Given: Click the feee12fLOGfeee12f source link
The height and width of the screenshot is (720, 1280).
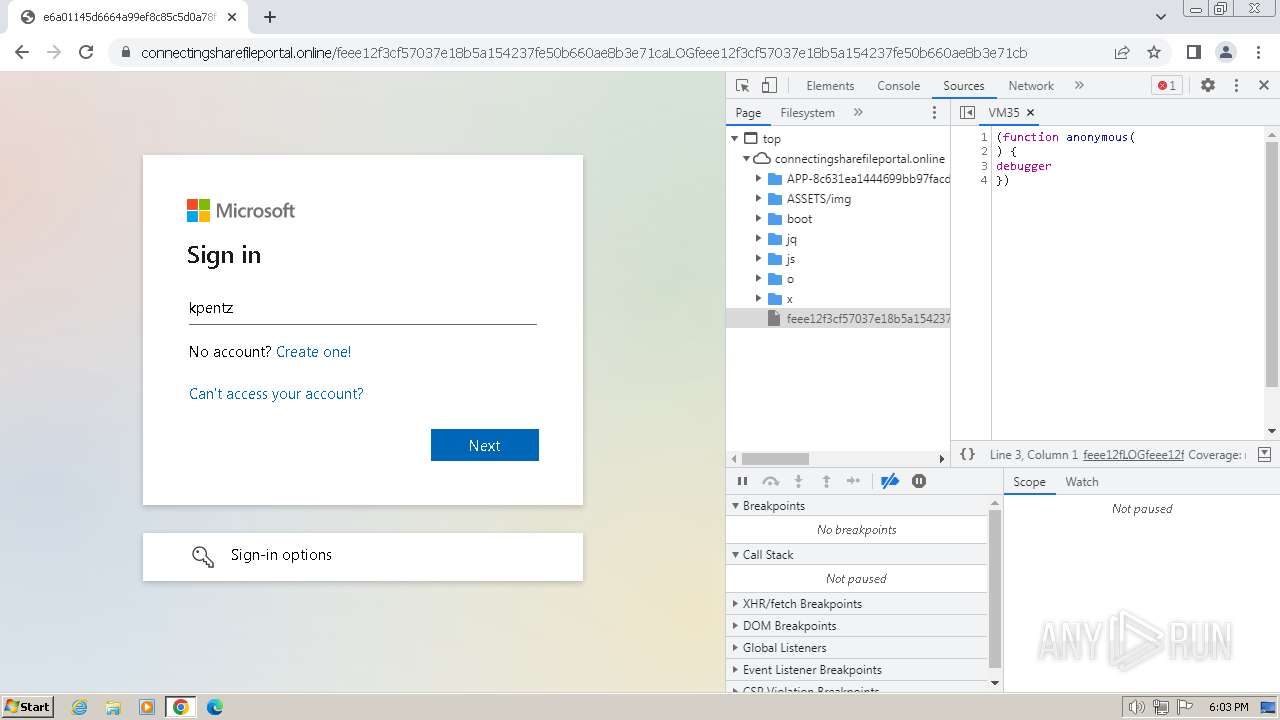Looking at the screenshot, I should (x=1133, y=454).
